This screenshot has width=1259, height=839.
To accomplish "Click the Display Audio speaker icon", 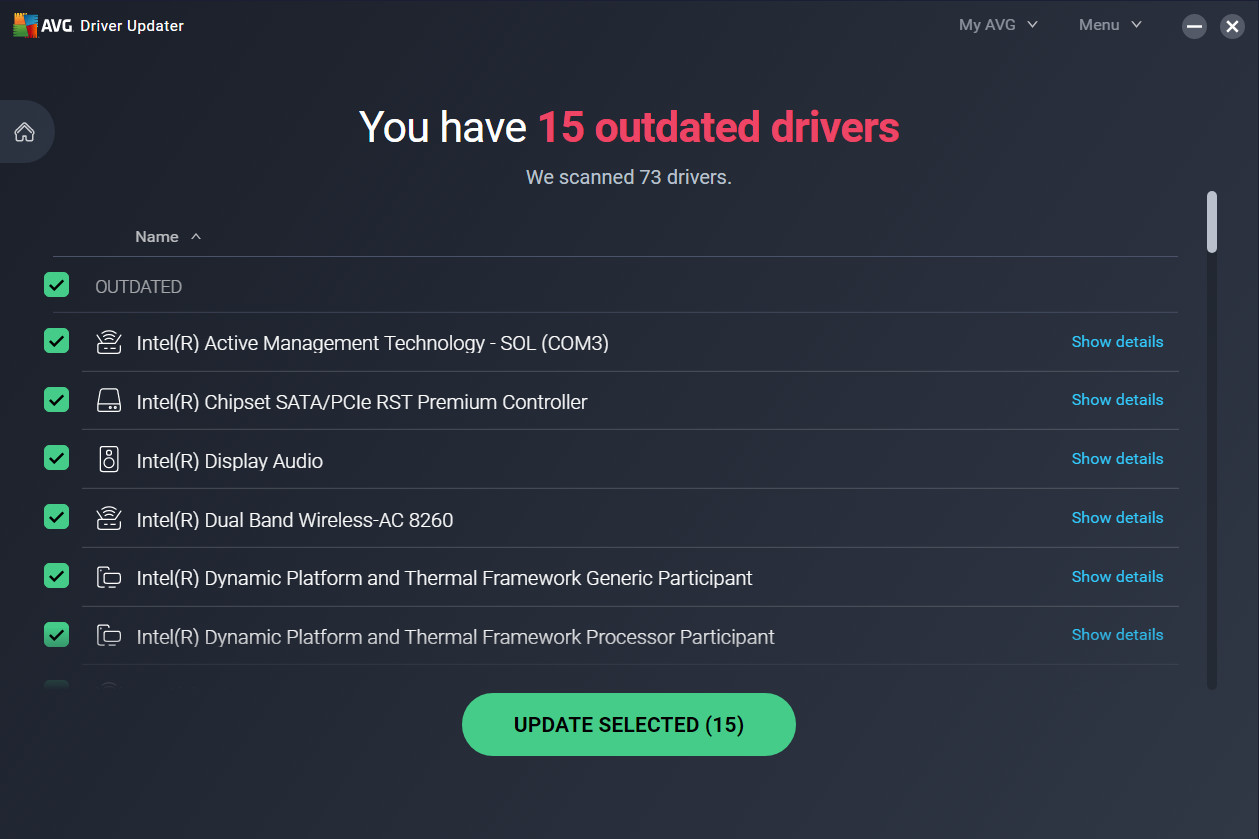I will tap(109, 460).
